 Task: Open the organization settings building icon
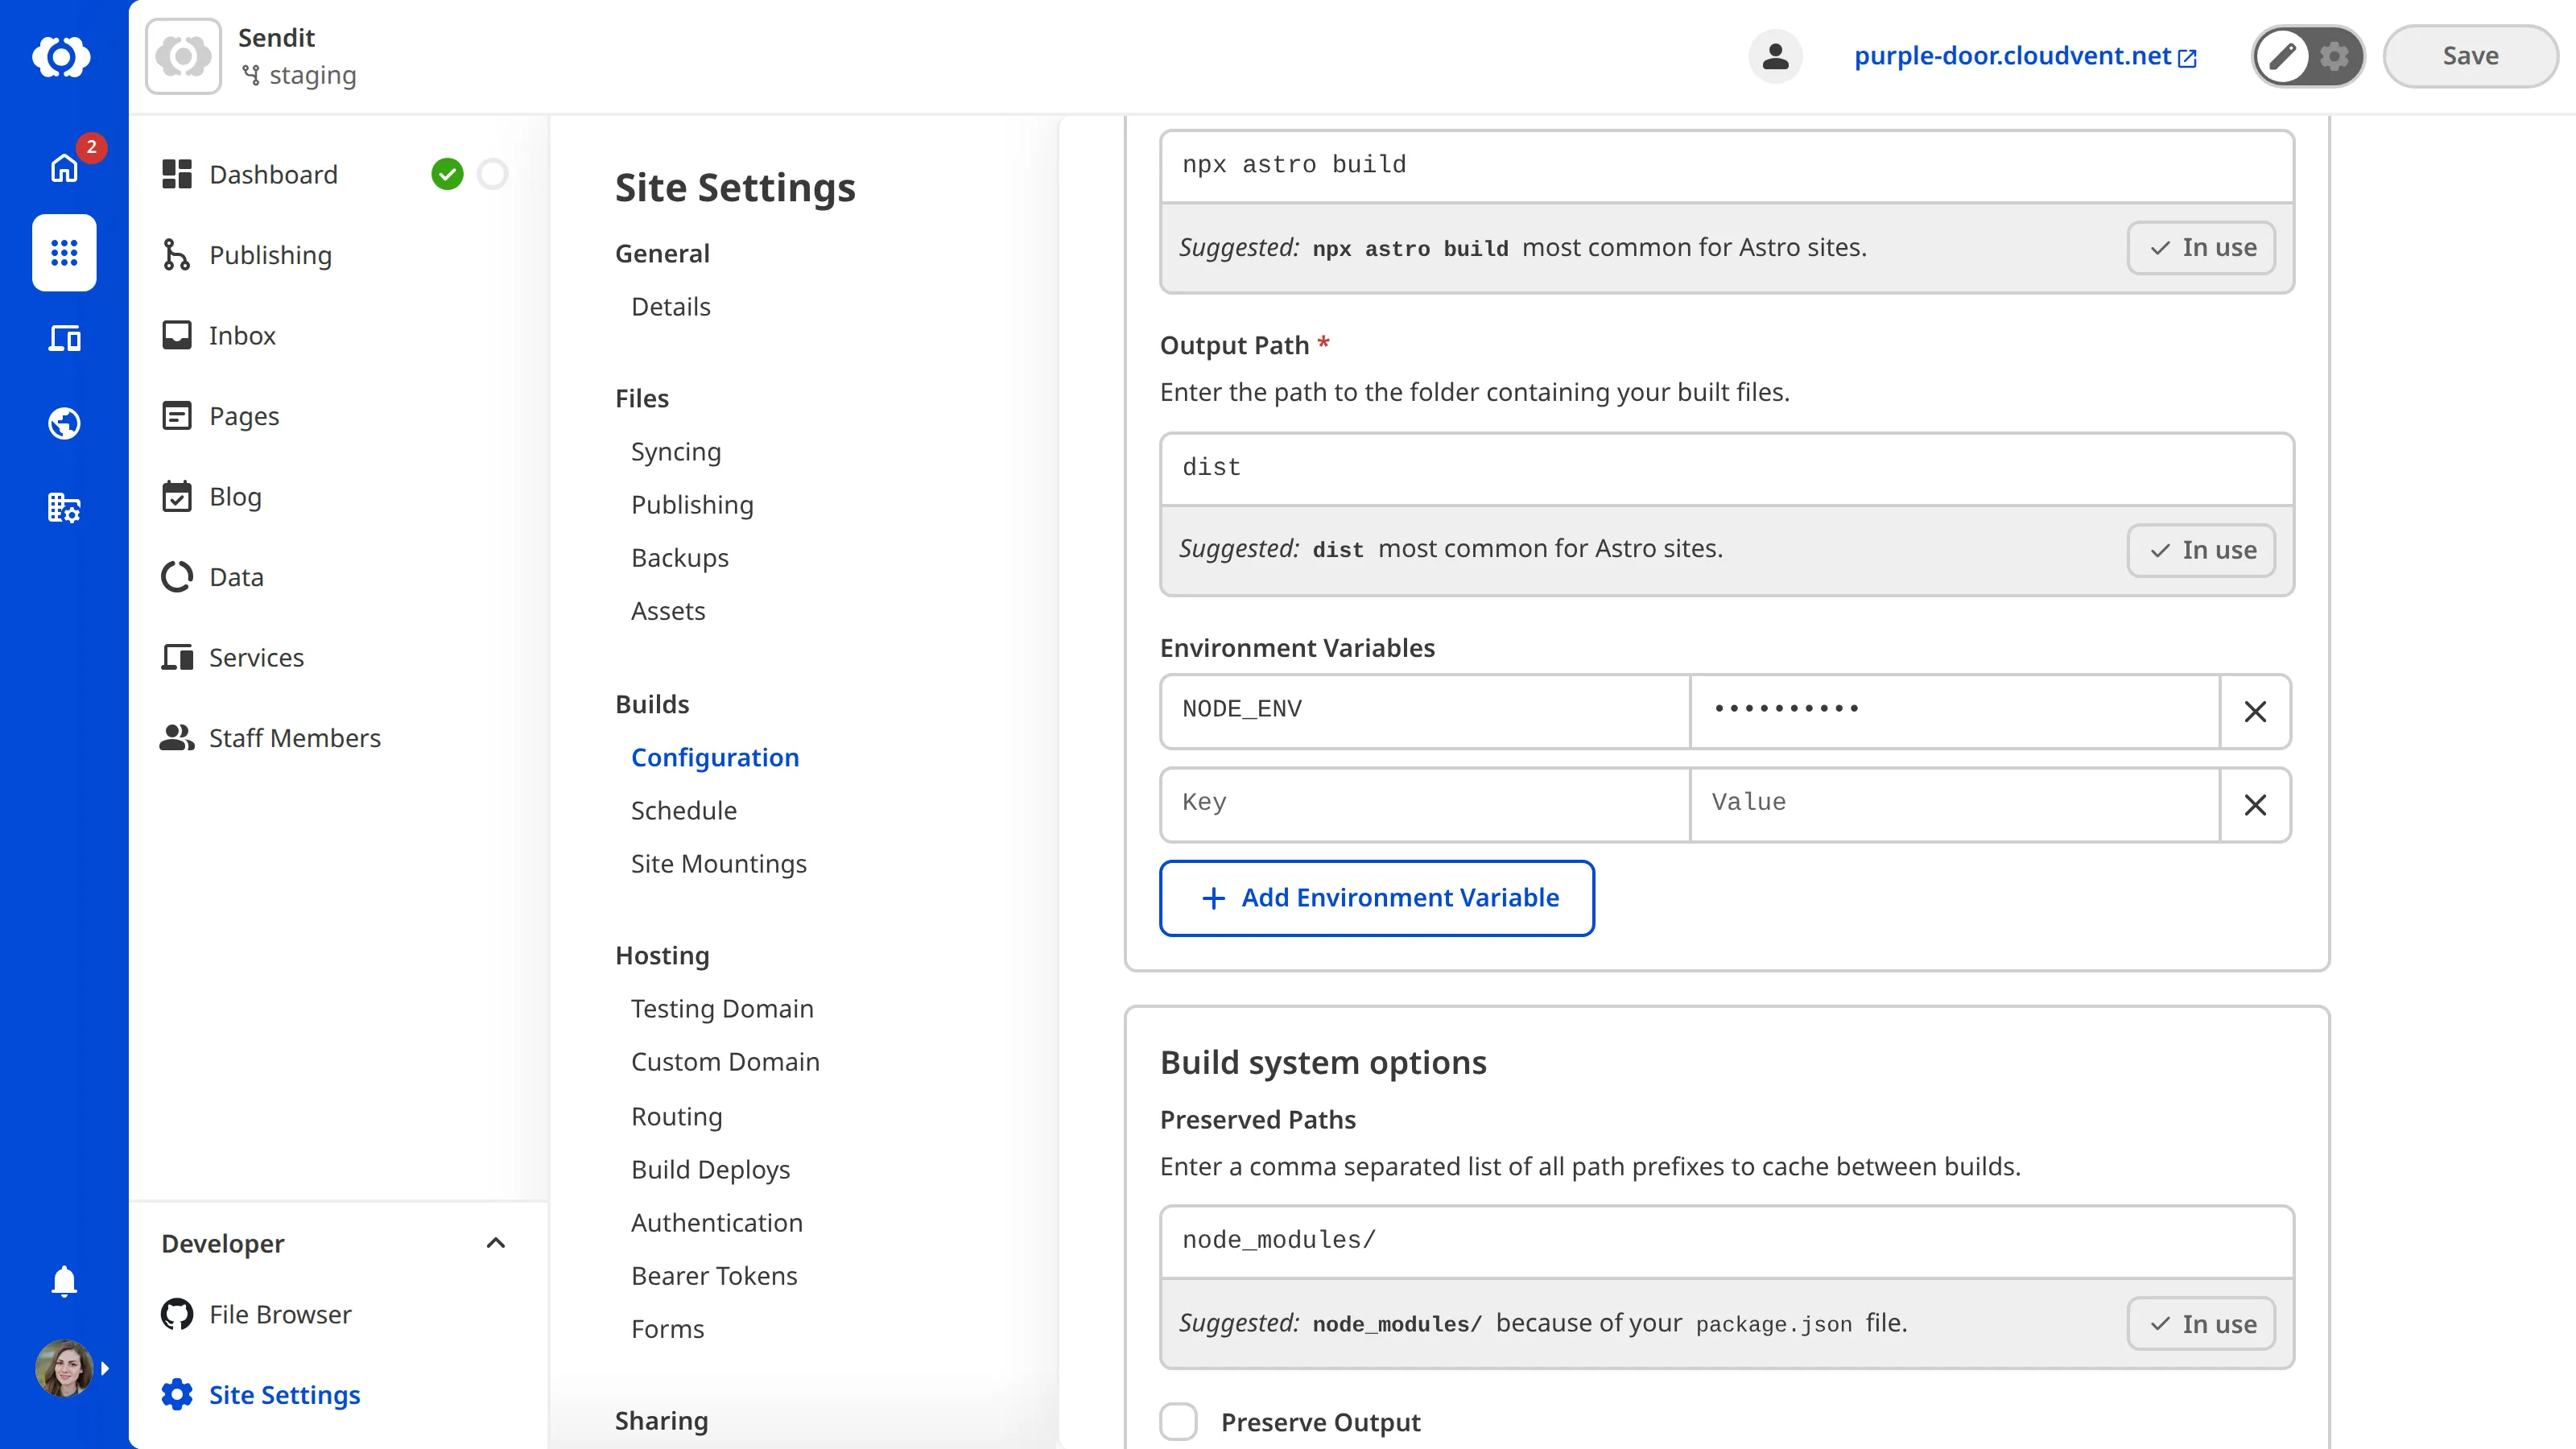click(63, 508)
